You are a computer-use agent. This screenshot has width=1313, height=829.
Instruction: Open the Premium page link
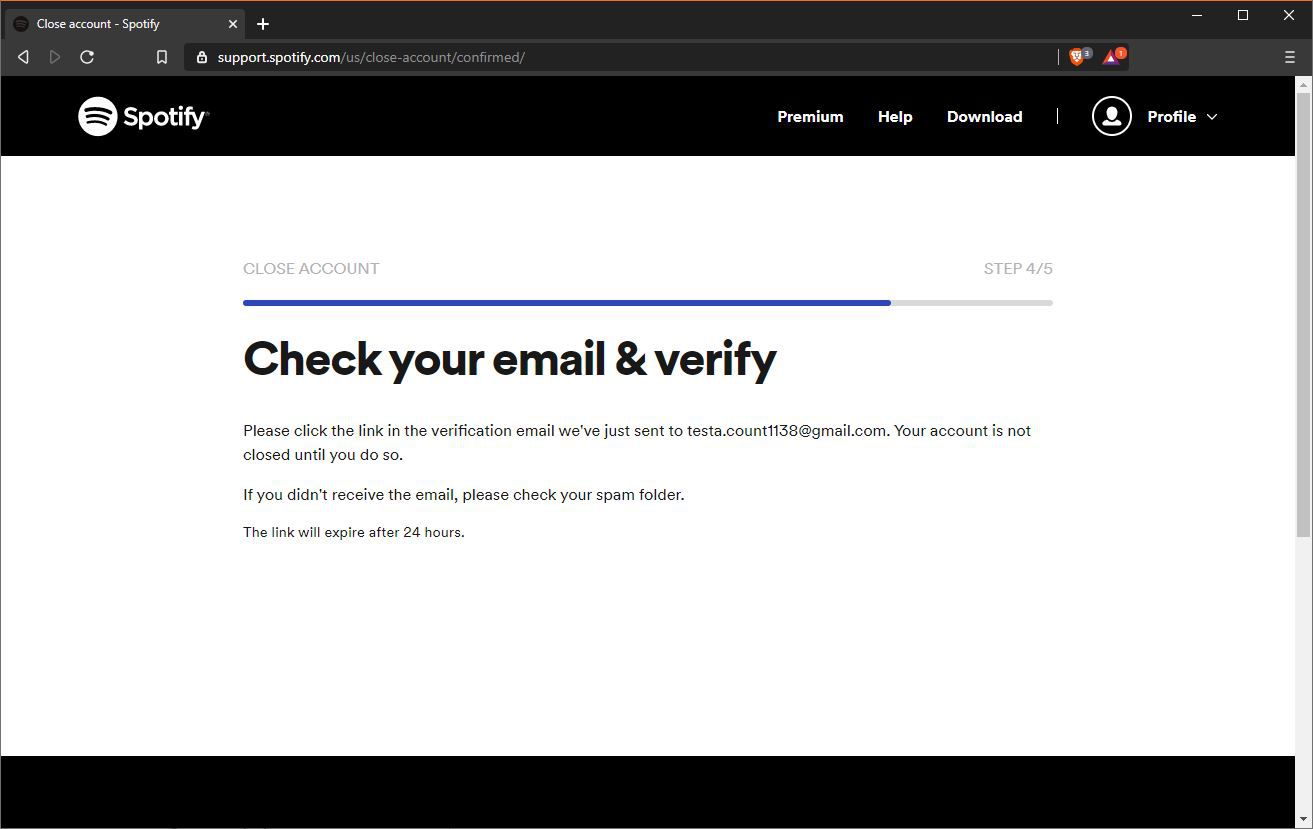[x=810, y=117]
